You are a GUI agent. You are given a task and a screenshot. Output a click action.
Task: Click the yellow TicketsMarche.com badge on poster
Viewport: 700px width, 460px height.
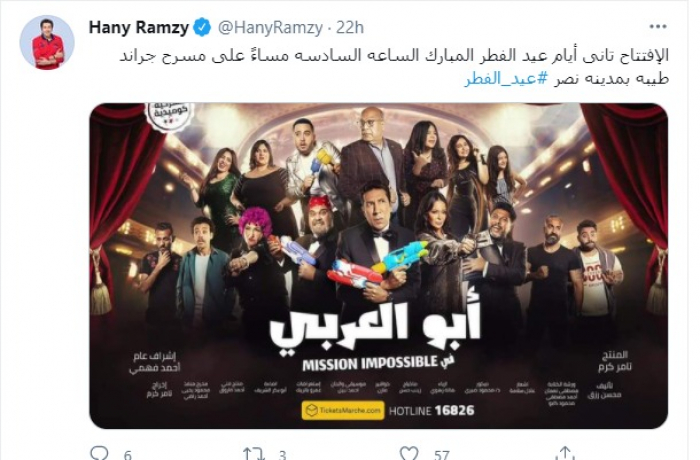(x=343, y=410)
